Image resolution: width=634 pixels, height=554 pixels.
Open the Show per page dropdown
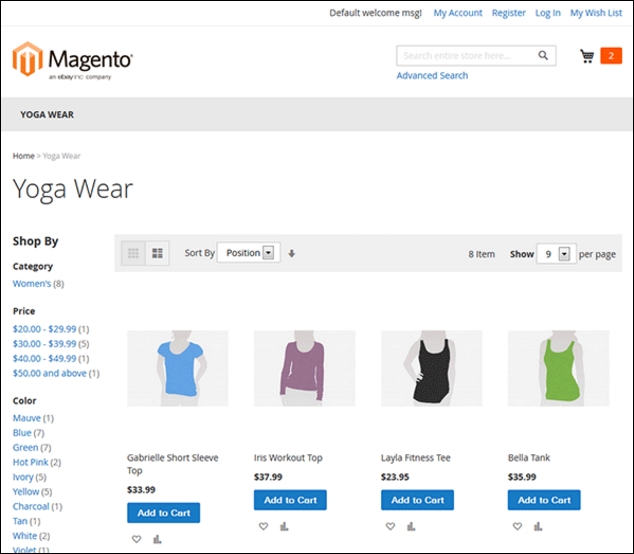556,254
